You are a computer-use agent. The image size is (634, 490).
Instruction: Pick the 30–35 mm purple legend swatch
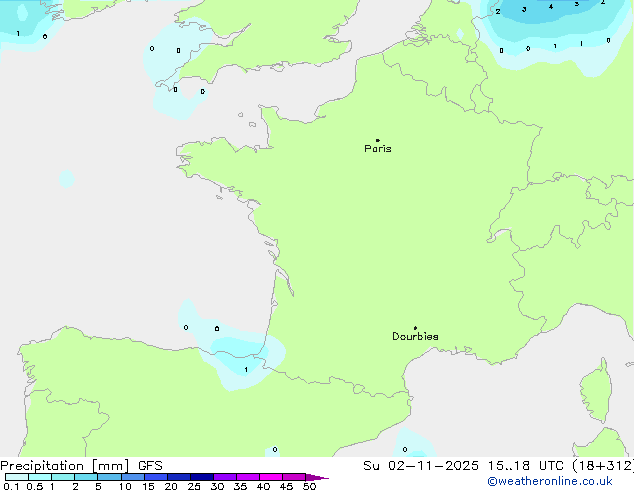click(225, 477)
